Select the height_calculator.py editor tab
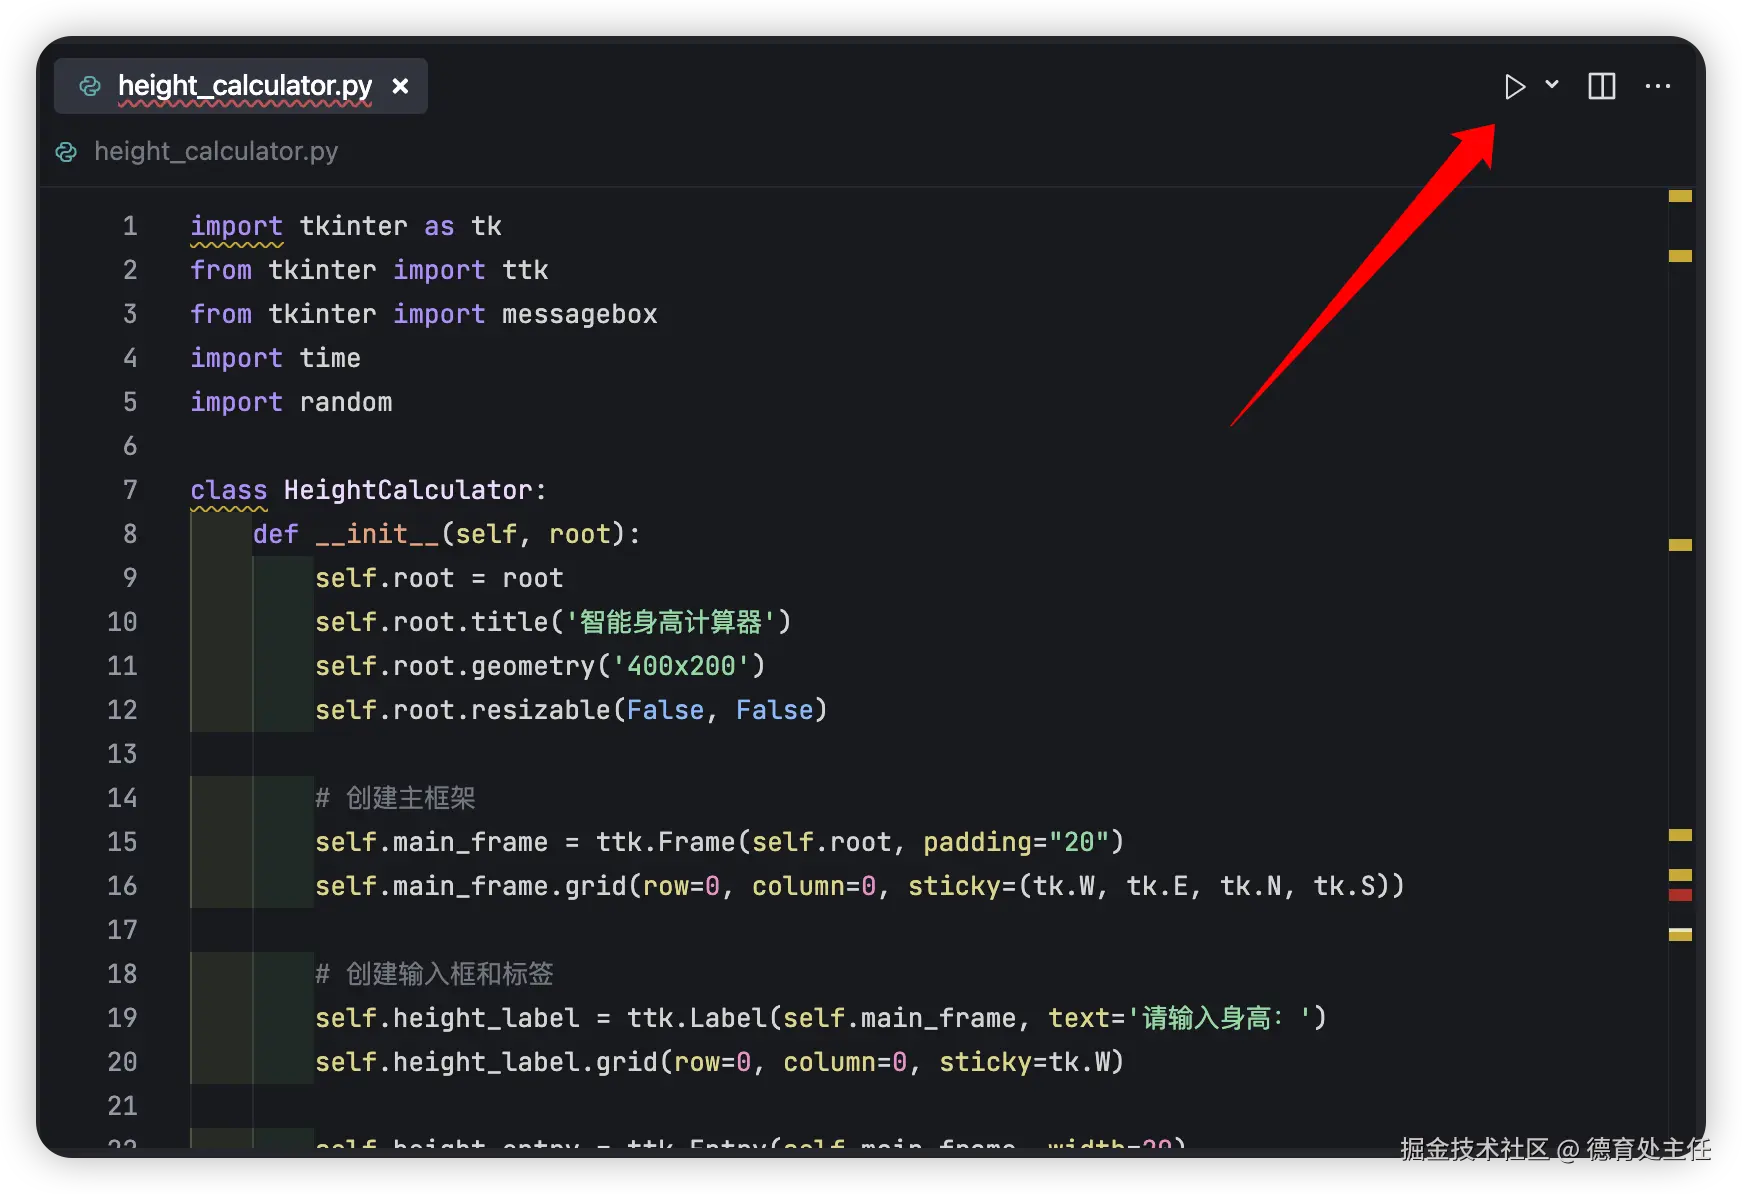Screen dimensions: 1742x1194 (x=244, y=86)
